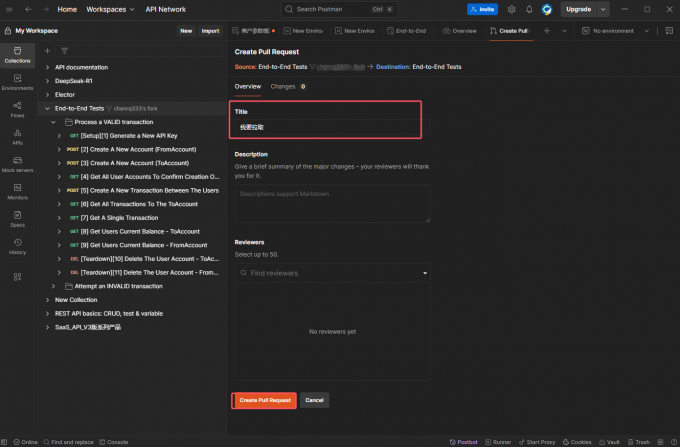The height and width of the screenshot is (447, 680).
Task: Open the APIs sidebar panel
Action: click(x=17, y=137)
